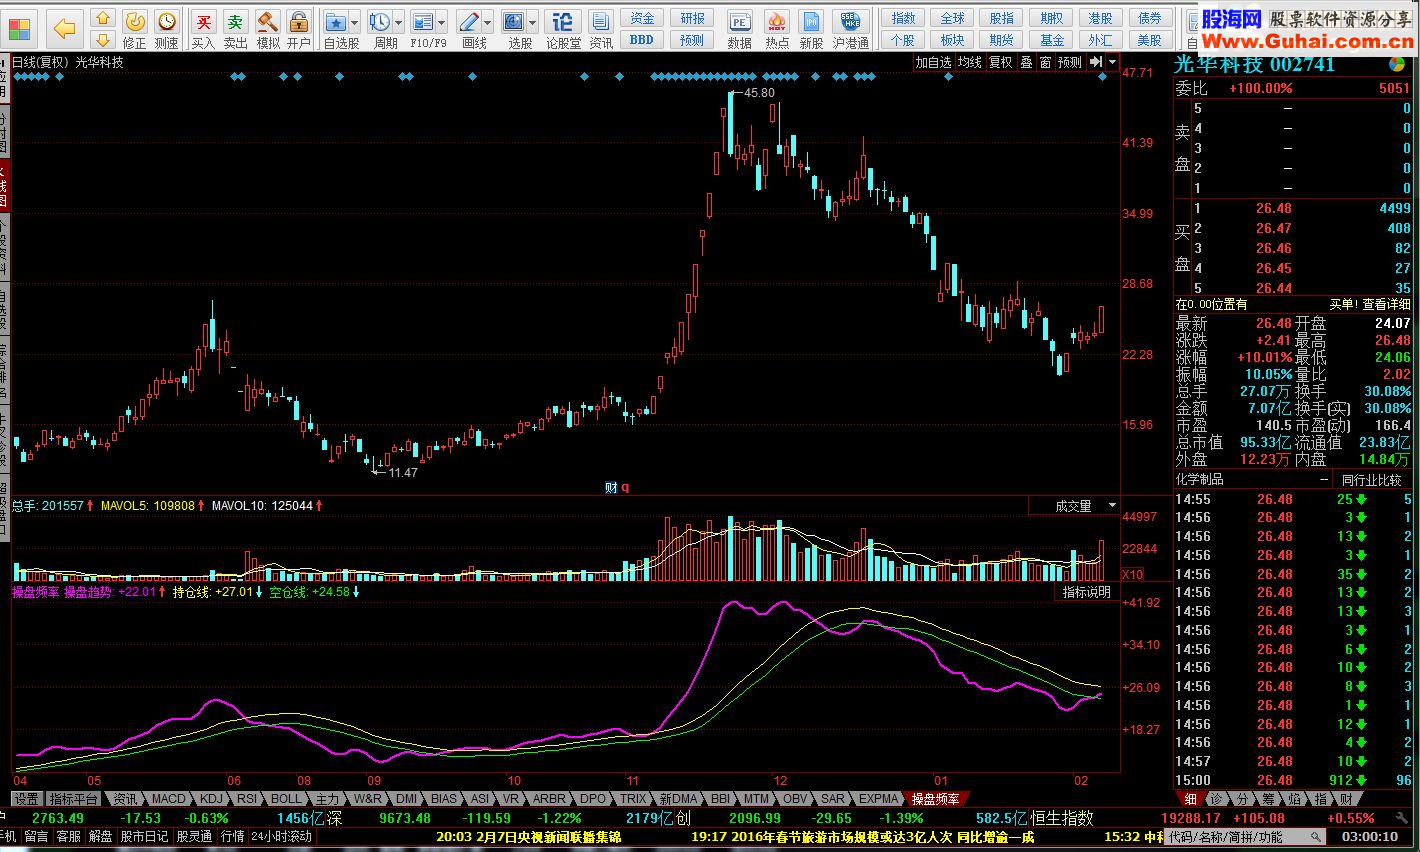Screen dimensions: 1420x852
Task: Expand the 自选股 dropdown arrow
Action: pyautogui.click(x=354, y=23)
